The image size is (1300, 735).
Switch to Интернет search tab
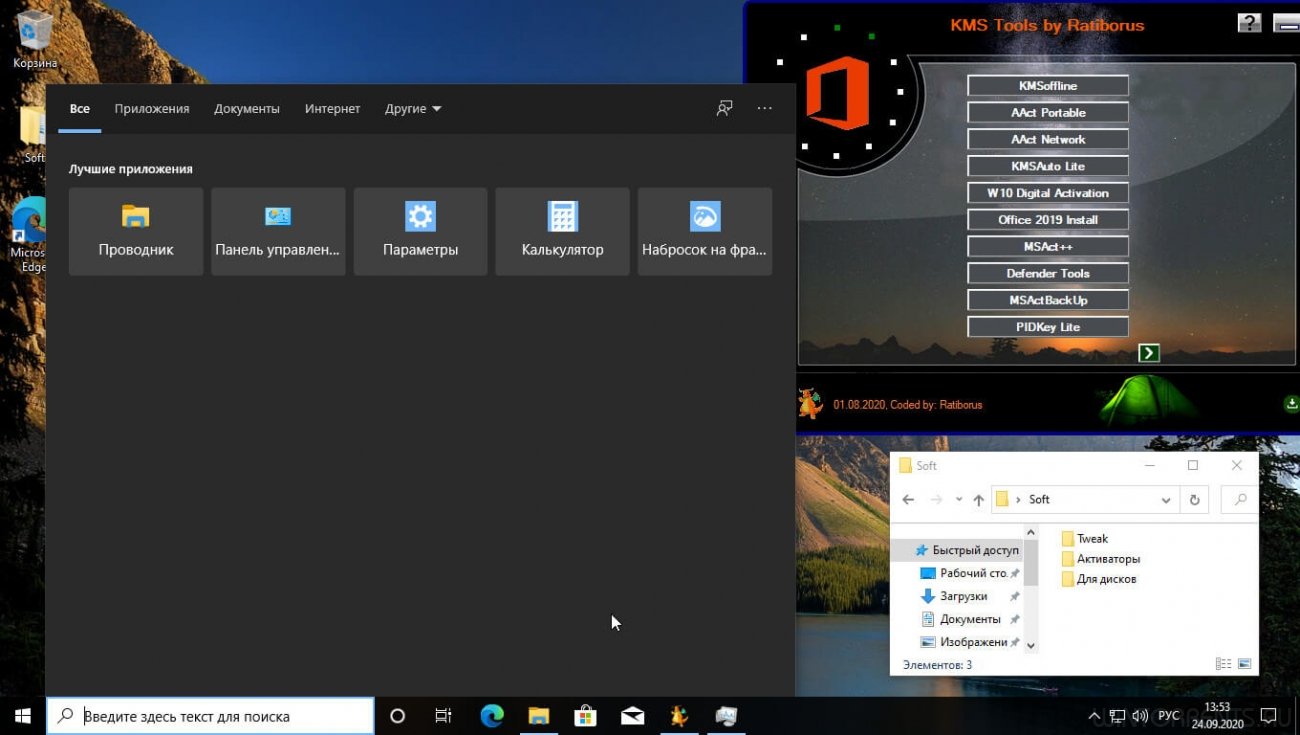(333, 108)
